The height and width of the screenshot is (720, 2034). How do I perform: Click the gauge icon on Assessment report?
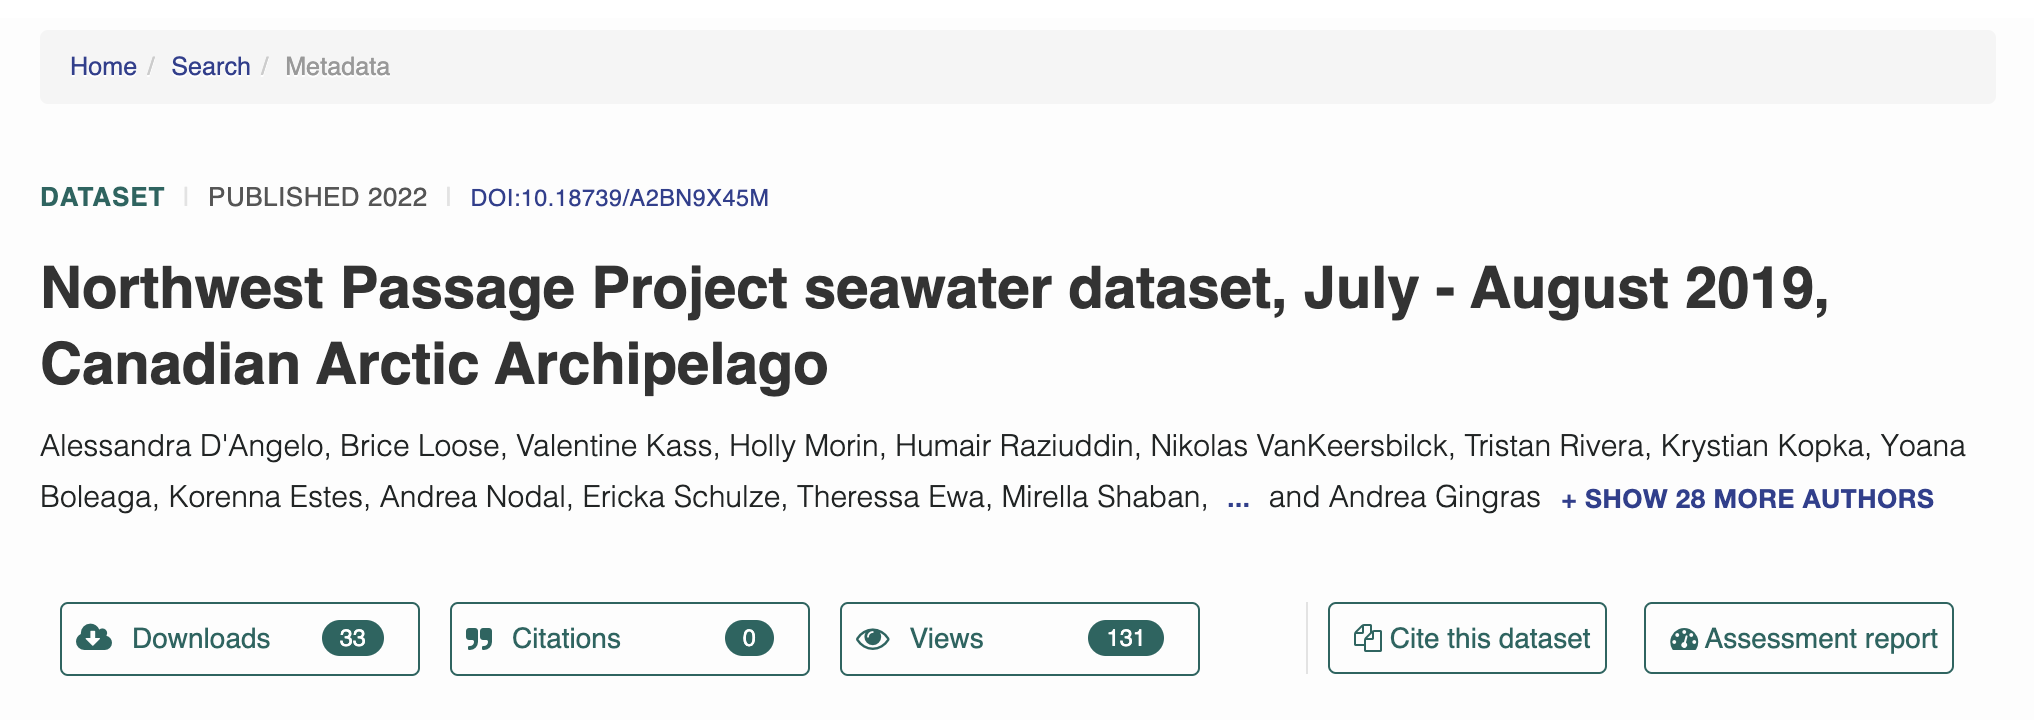point(1684,639)
